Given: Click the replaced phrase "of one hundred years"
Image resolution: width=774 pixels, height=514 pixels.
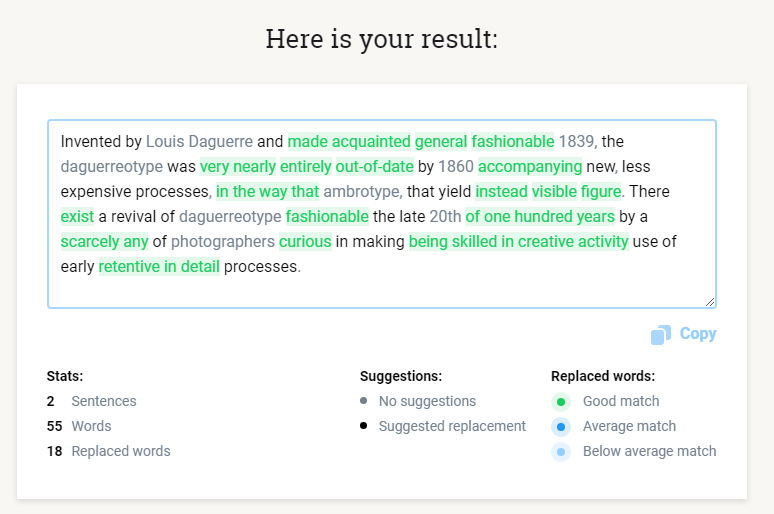Looking at the screenshot, I should pyautogui.click(x=540, y=216).
